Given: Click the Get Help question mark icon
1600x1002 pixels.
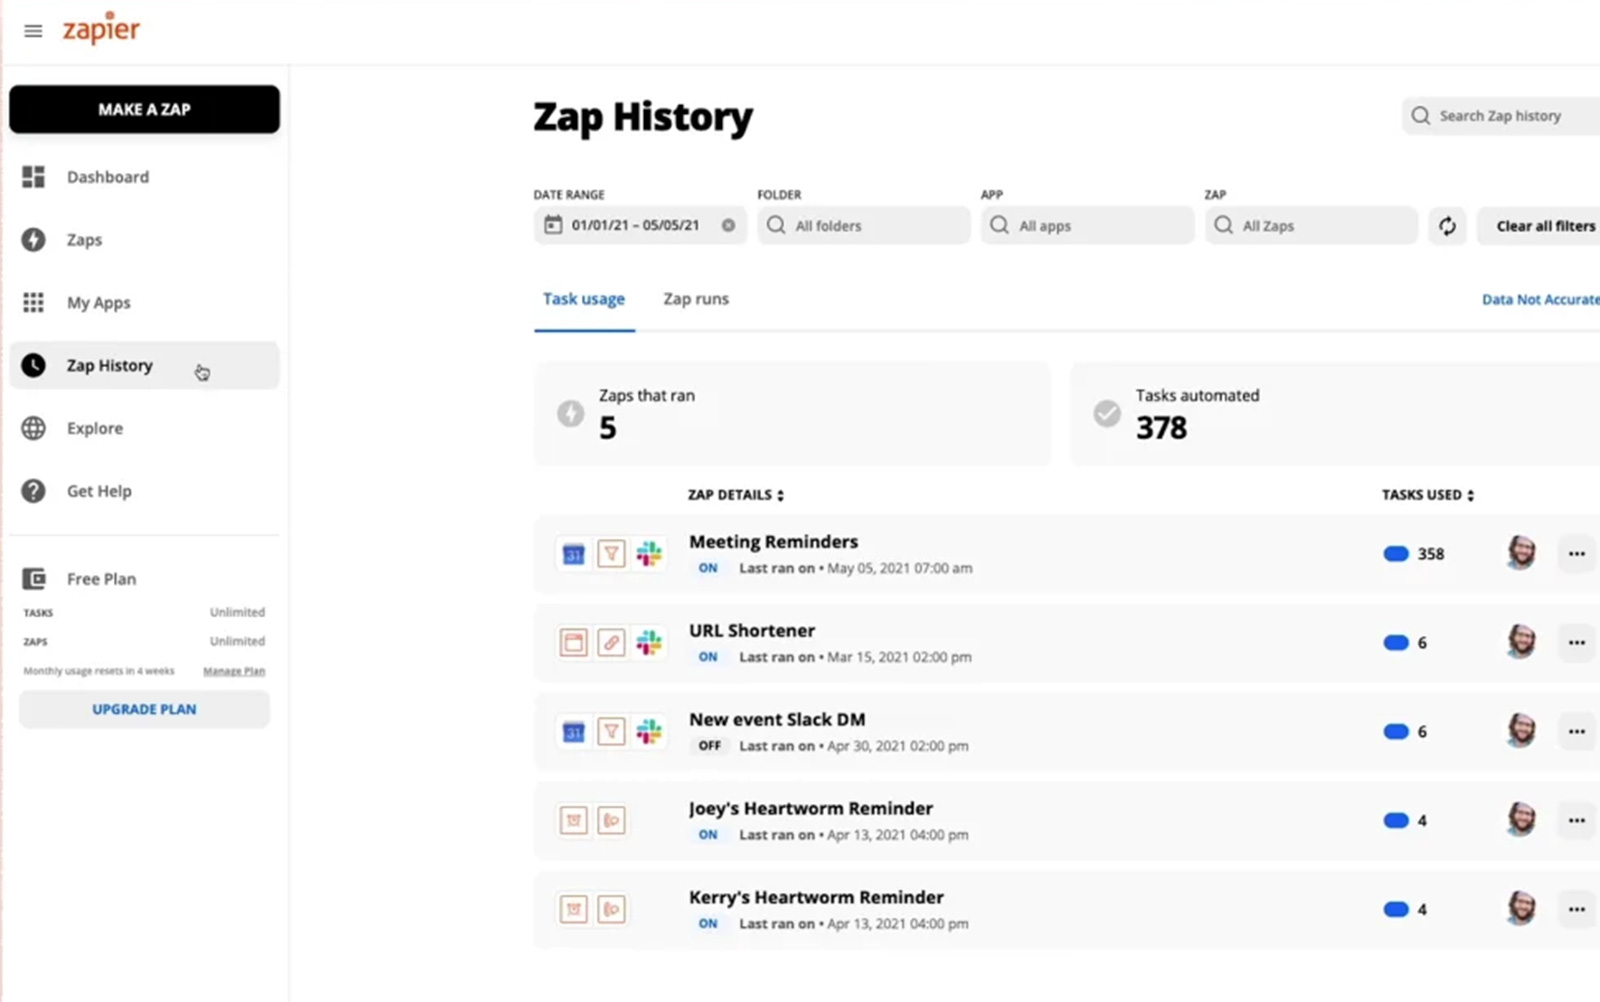Looking at the screenshot, I should point(34,491).
